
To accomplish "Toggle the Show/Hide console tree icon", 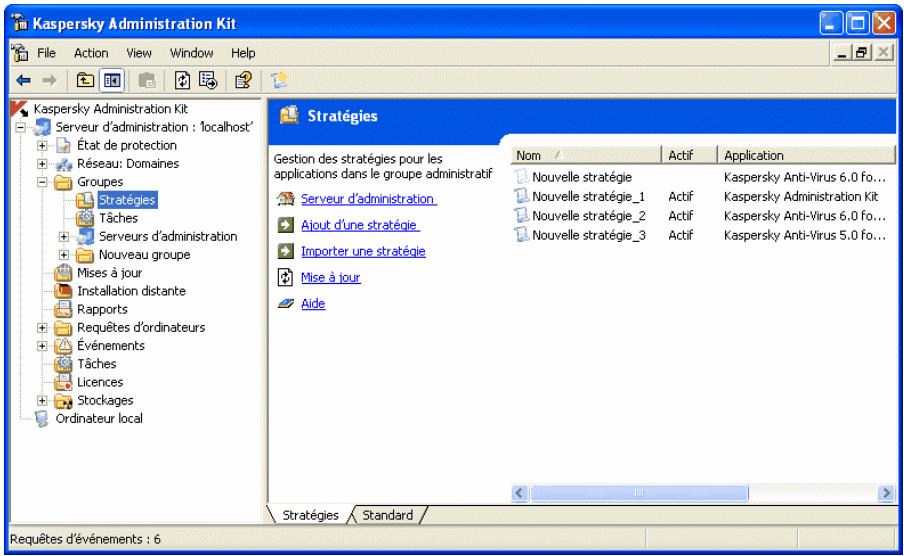I will pyautogui.click(x=112, y=80).
